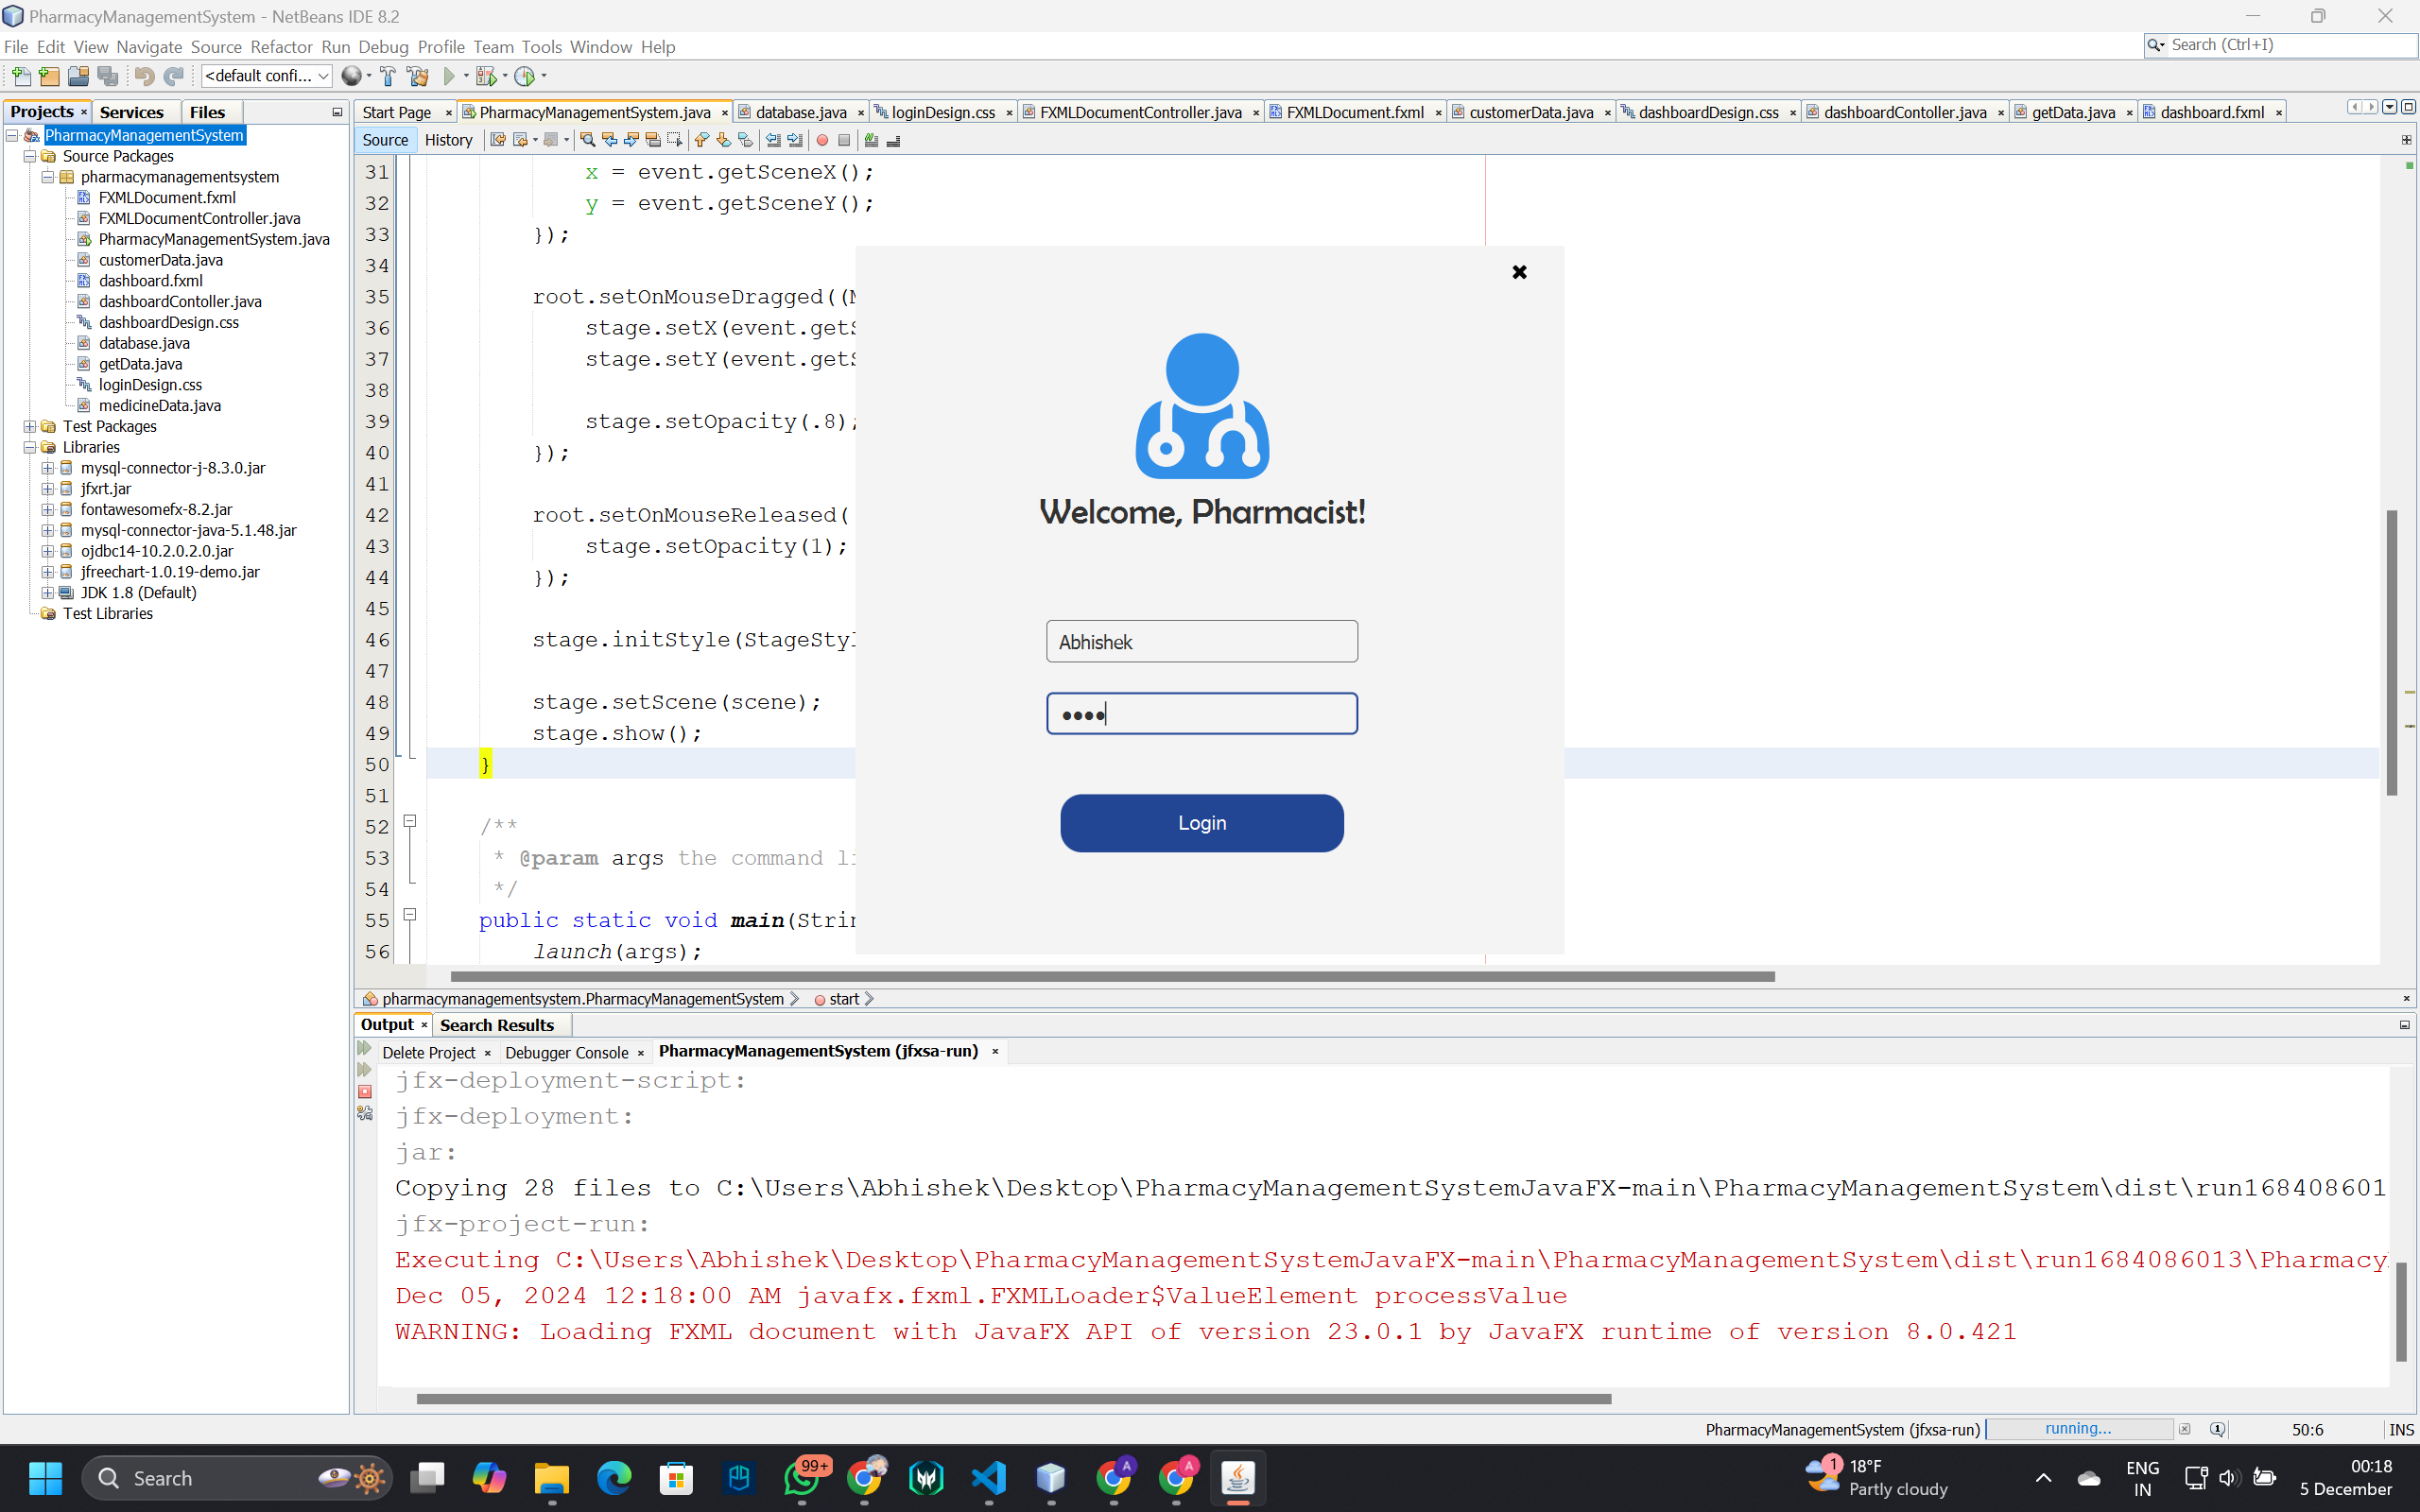The width and height of the screenshot is (2420, 1512).
Task: Click the Re-run icon at the top of the Output sidebar
Action: pyautogui.click(x=365, y=1048)
